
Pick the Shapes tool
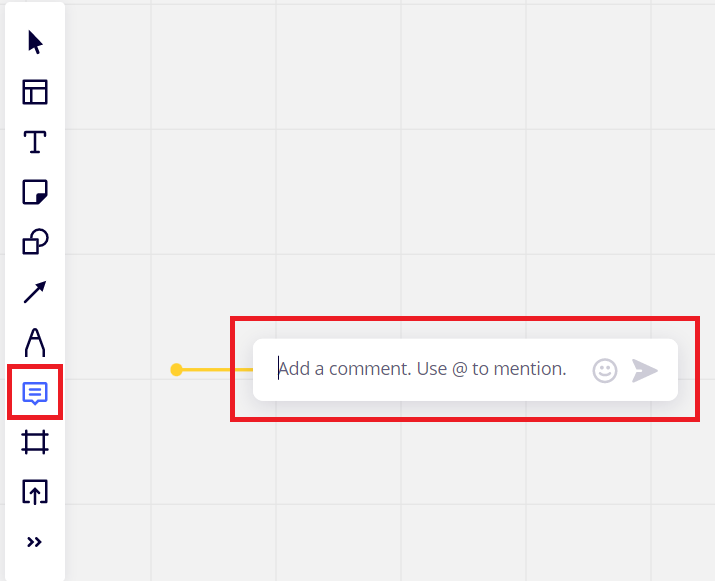pos(35,242)
